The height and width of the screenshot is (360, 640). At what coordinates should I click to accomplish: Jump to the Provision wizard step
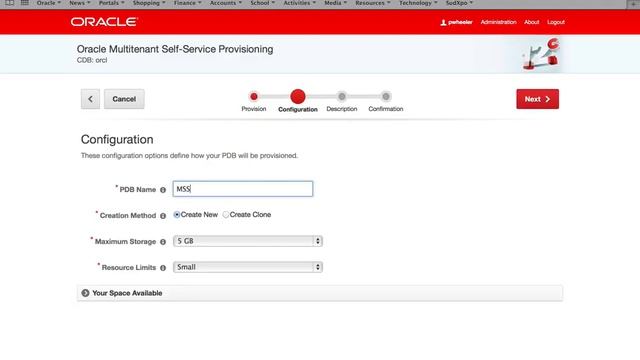click(x=254, y=97)
